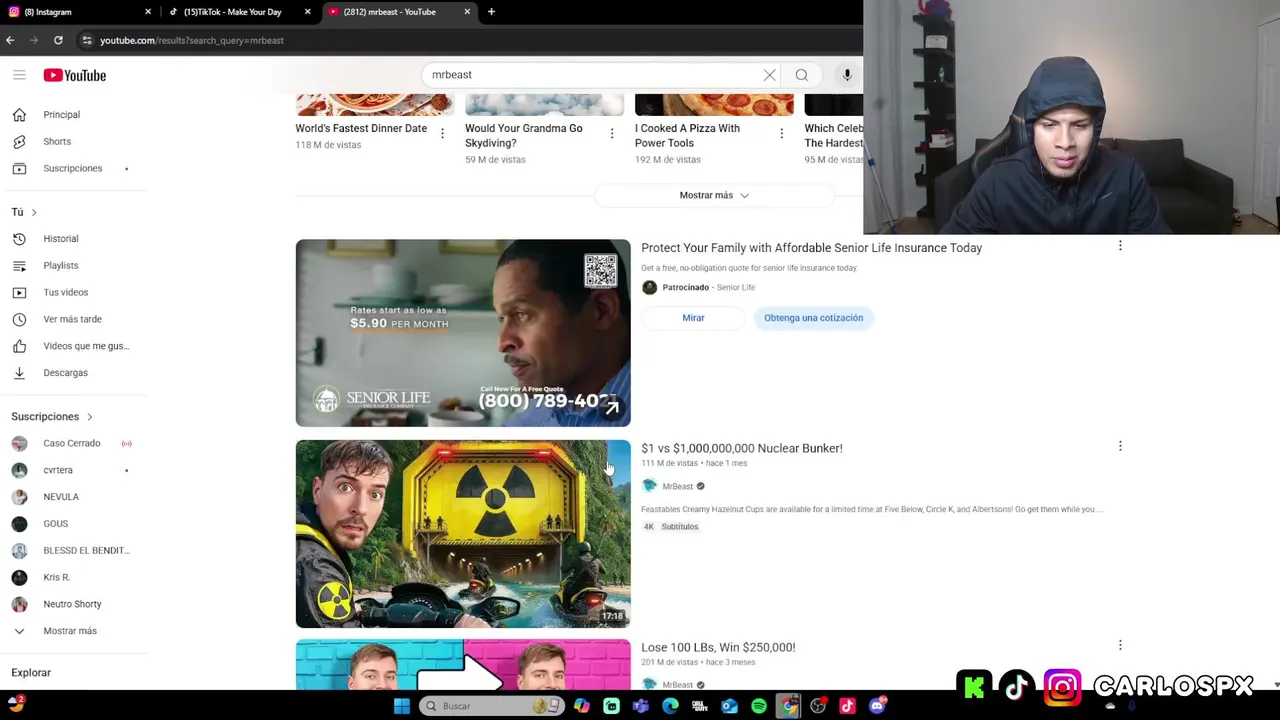Click the Descargas download icon
1280x720 pixels.
point(19,373)
